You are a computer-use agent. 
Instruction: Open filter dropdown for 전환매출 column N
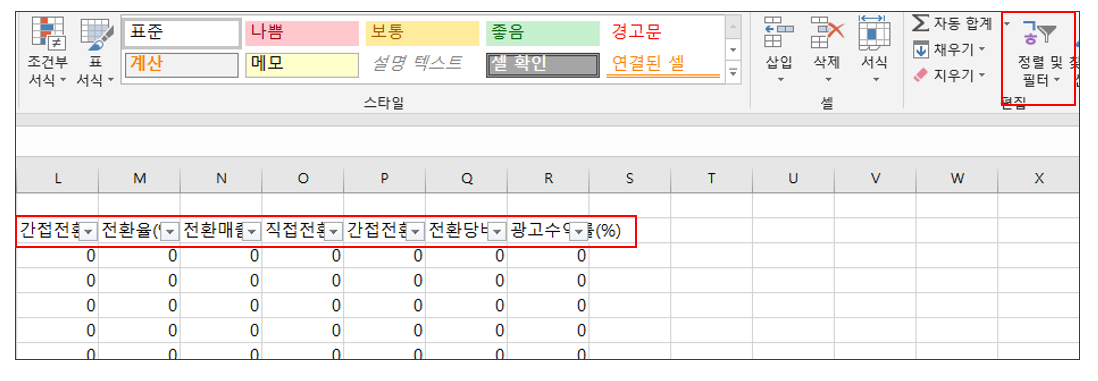(x=253, y=232)
